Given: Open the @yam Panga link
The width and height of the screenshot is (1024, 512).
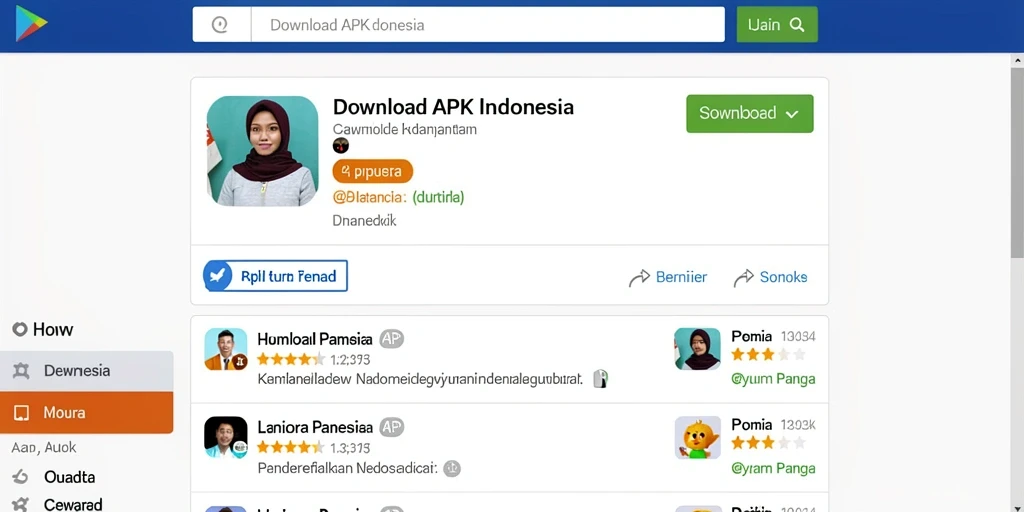Looking at the screenshot, I should pyautogui.click(x=773, y=468).
